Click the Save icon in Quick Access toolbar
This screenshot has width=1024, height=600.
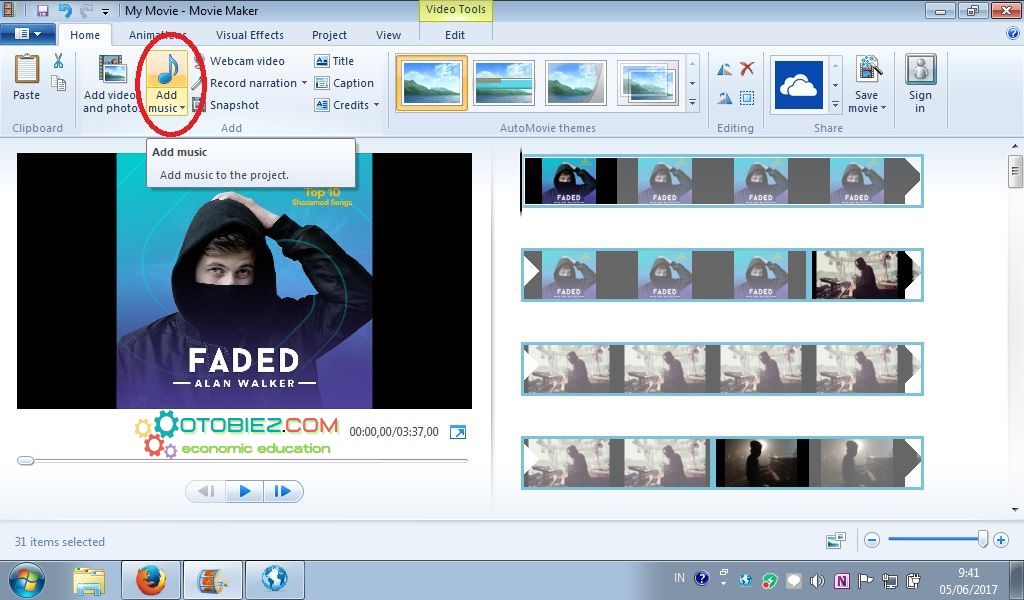(42, 10)
